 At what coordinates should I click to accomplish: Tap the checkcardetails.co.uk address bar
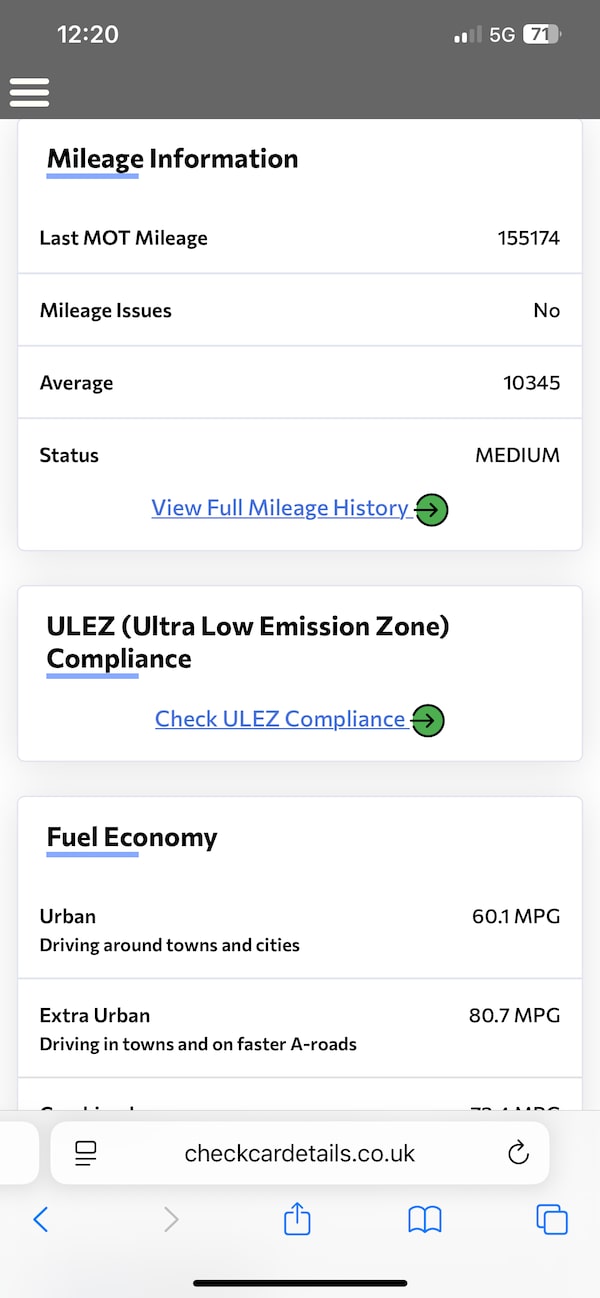pyautogui.click(x=300, y=1153)
